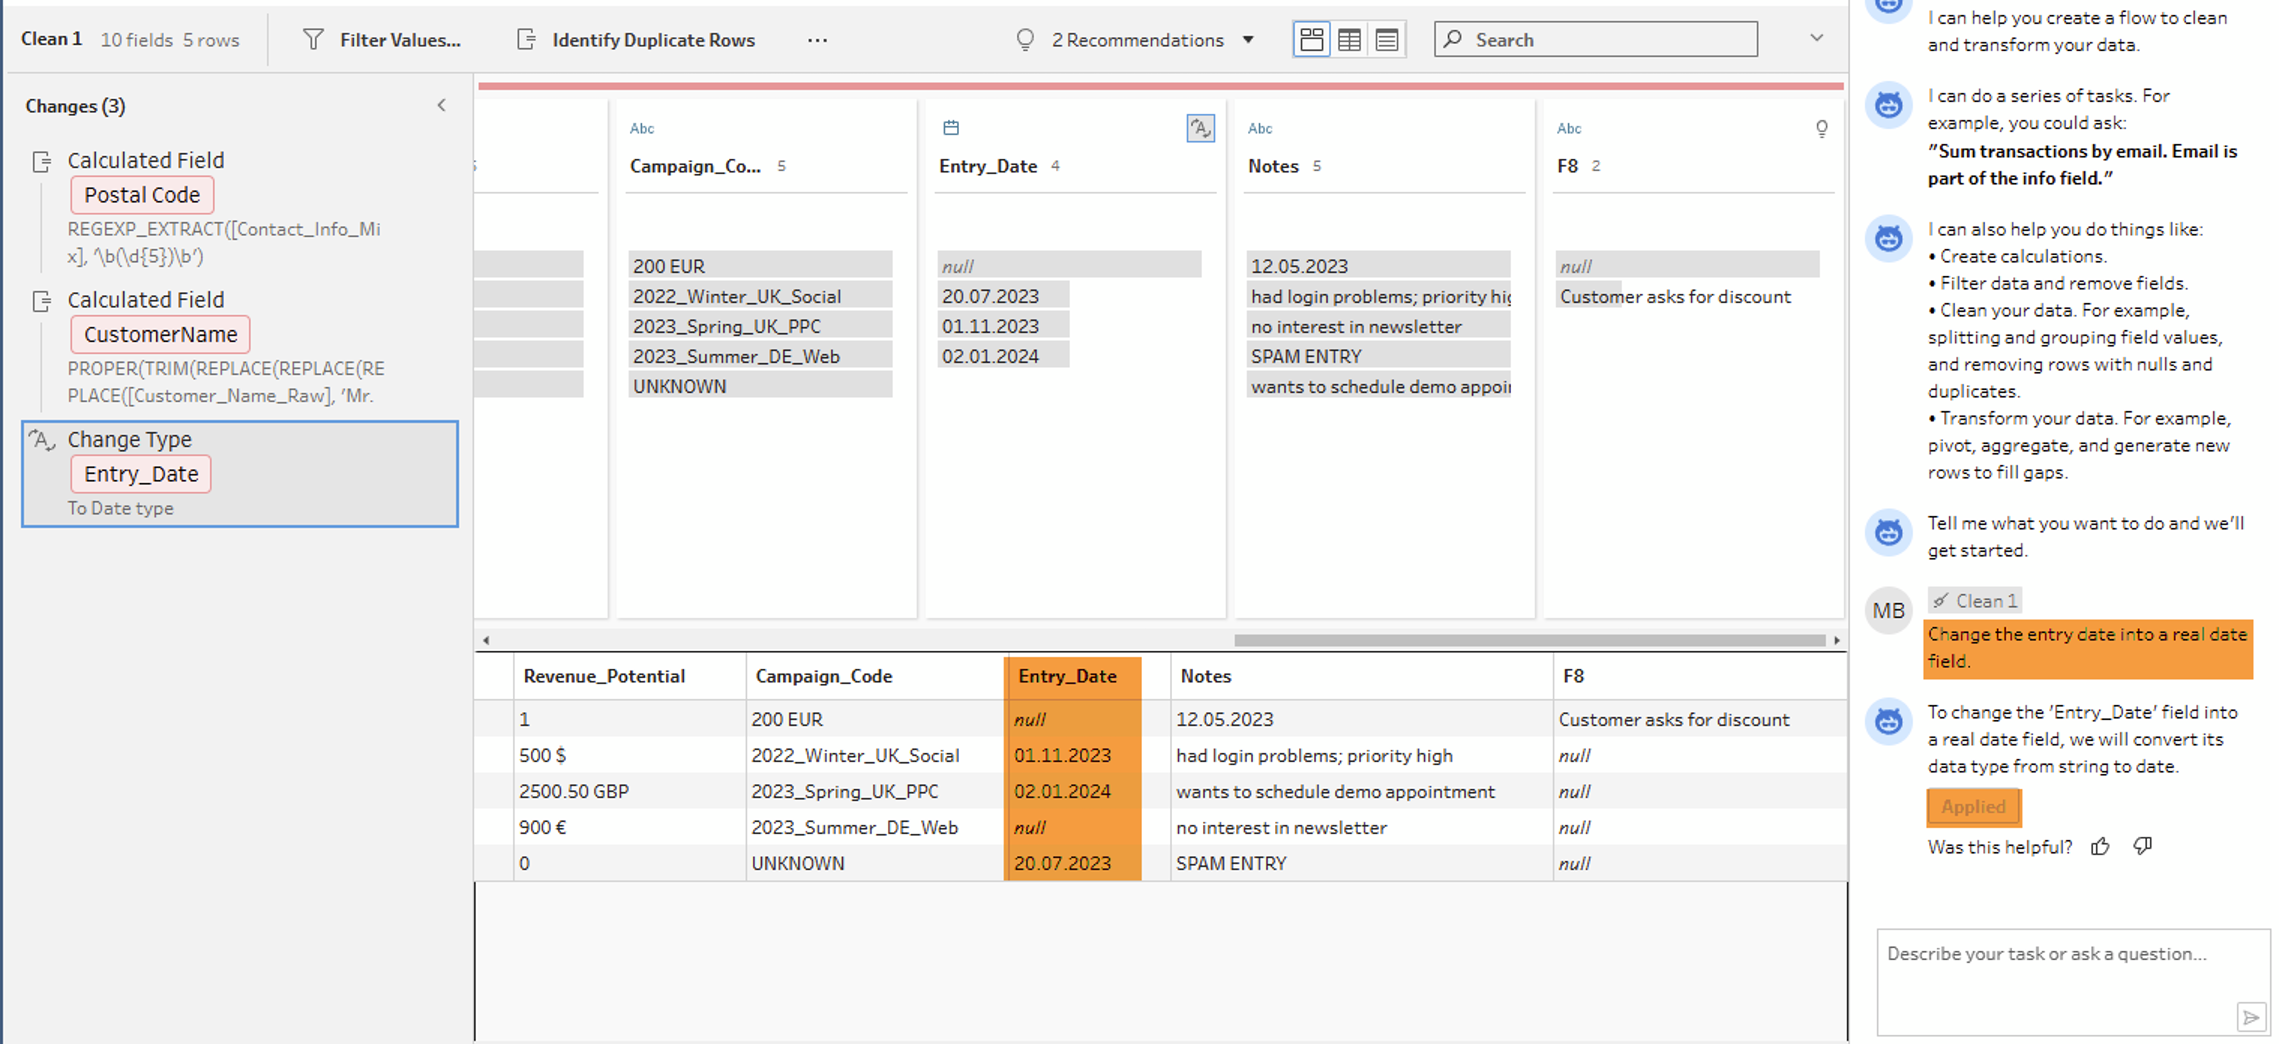Click the change type icon on Entry_Date card
Image resolution: width=2280 pixels, height=1044 pixels.
tap(1200, 128)
